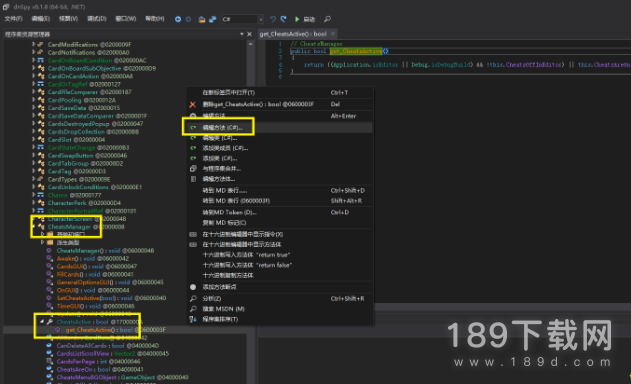The image size is (631, 384).
Task: Choose the add class member (C#) item
Action: pyautogui.click(x=280, y=148)
